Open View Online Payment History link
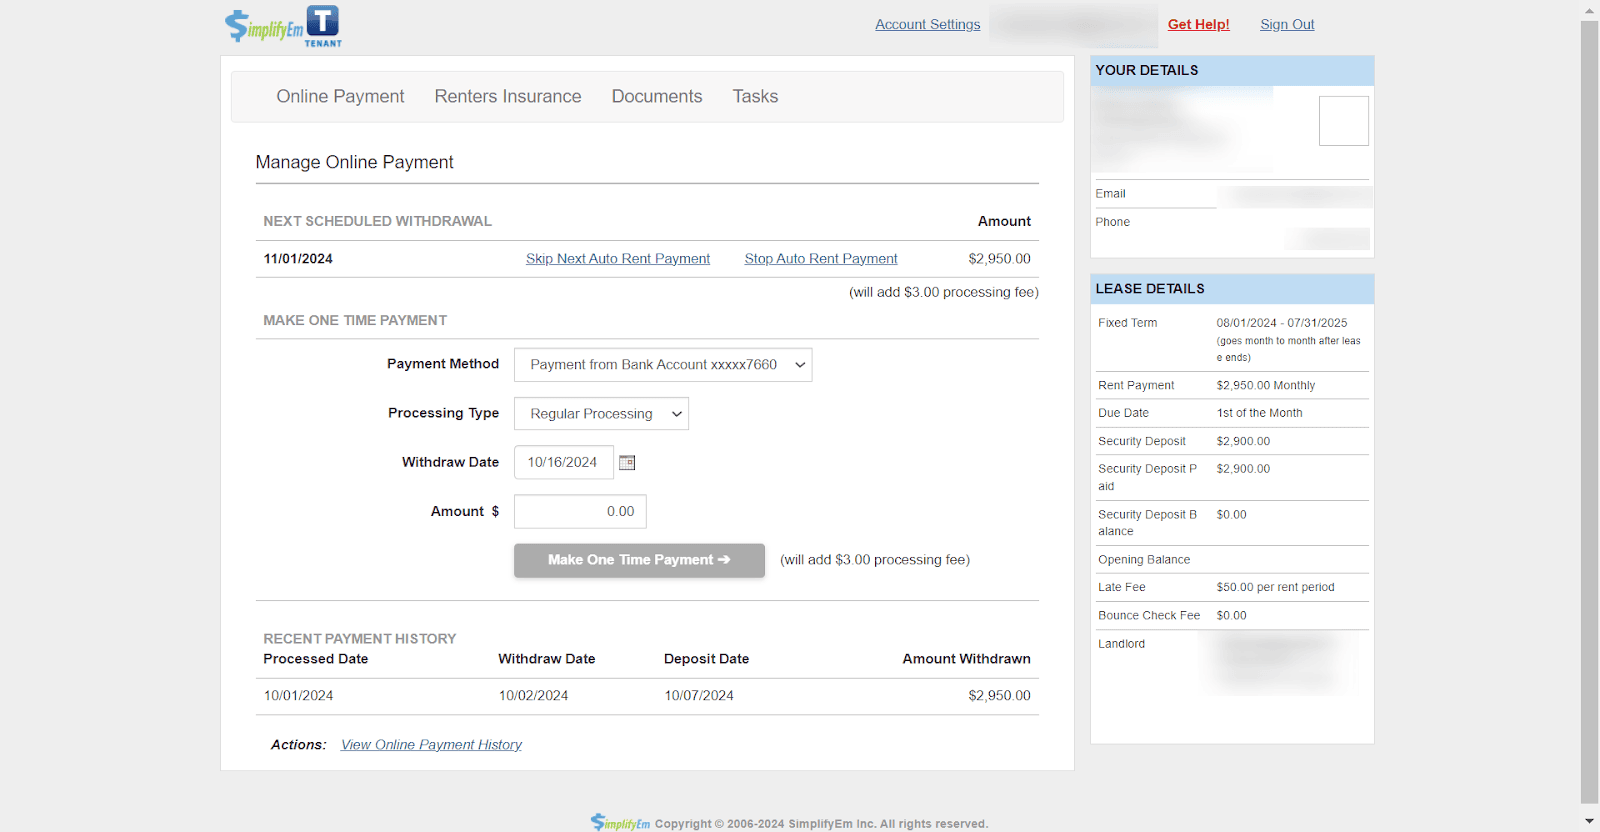 pos(431,745)
